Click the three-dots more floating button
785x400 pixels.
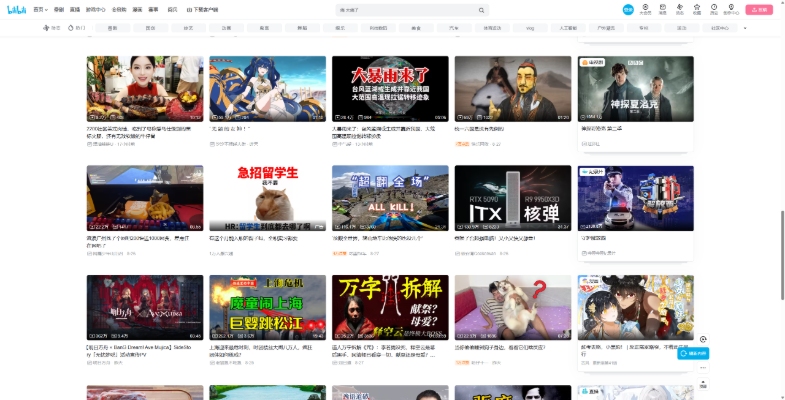click(x=703, y=367)
